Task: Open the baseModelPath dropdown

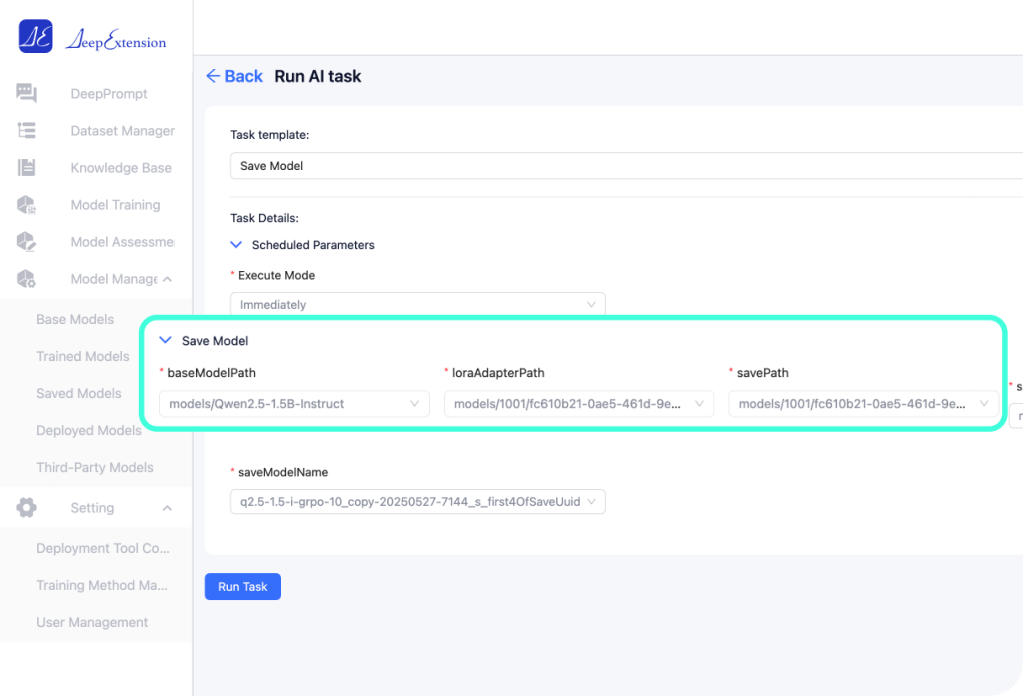Action: tap(293, 404)
